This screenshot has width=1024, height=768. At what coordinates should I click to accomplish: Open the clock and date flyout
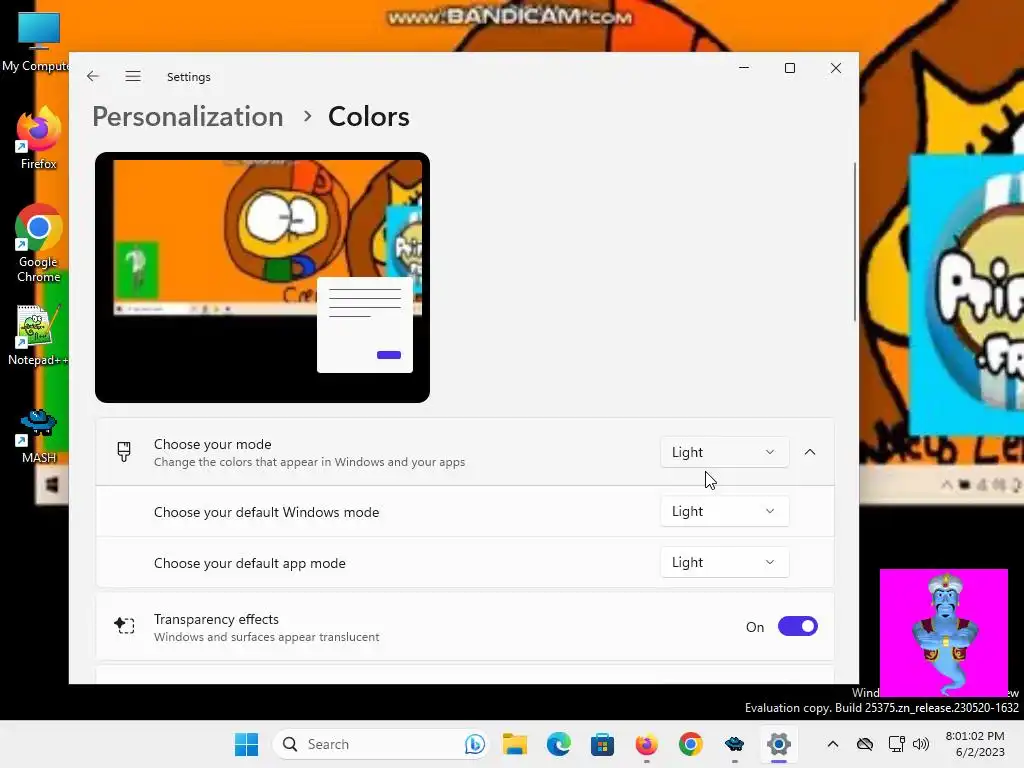[x=976, y=744]
